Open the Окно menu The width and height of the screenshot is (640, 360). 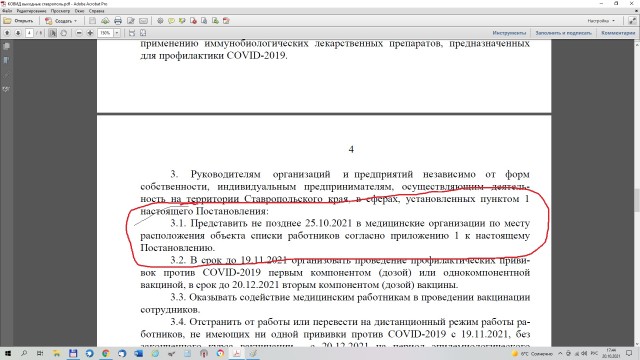pyautogui.click(x=80, y=11)
